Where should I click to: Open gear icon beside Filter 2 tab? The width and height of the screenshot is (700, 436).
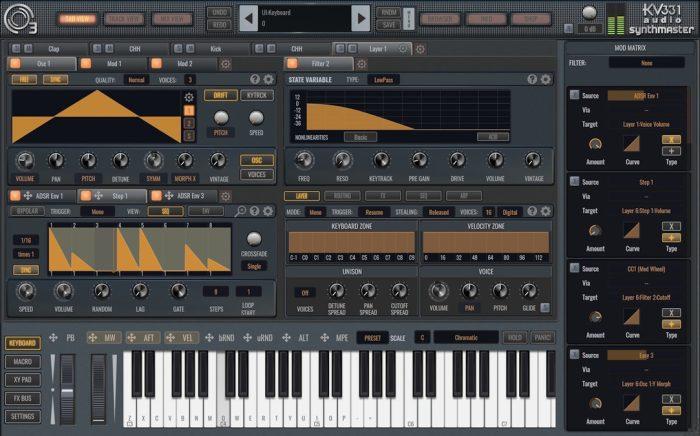pos(361,64)
